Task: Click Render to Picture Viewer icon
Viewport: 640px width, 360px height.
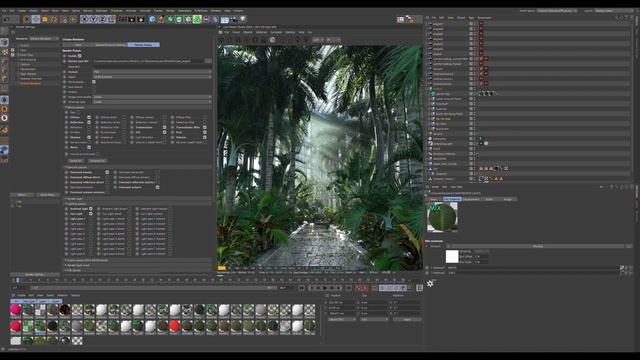Action: 131,19
